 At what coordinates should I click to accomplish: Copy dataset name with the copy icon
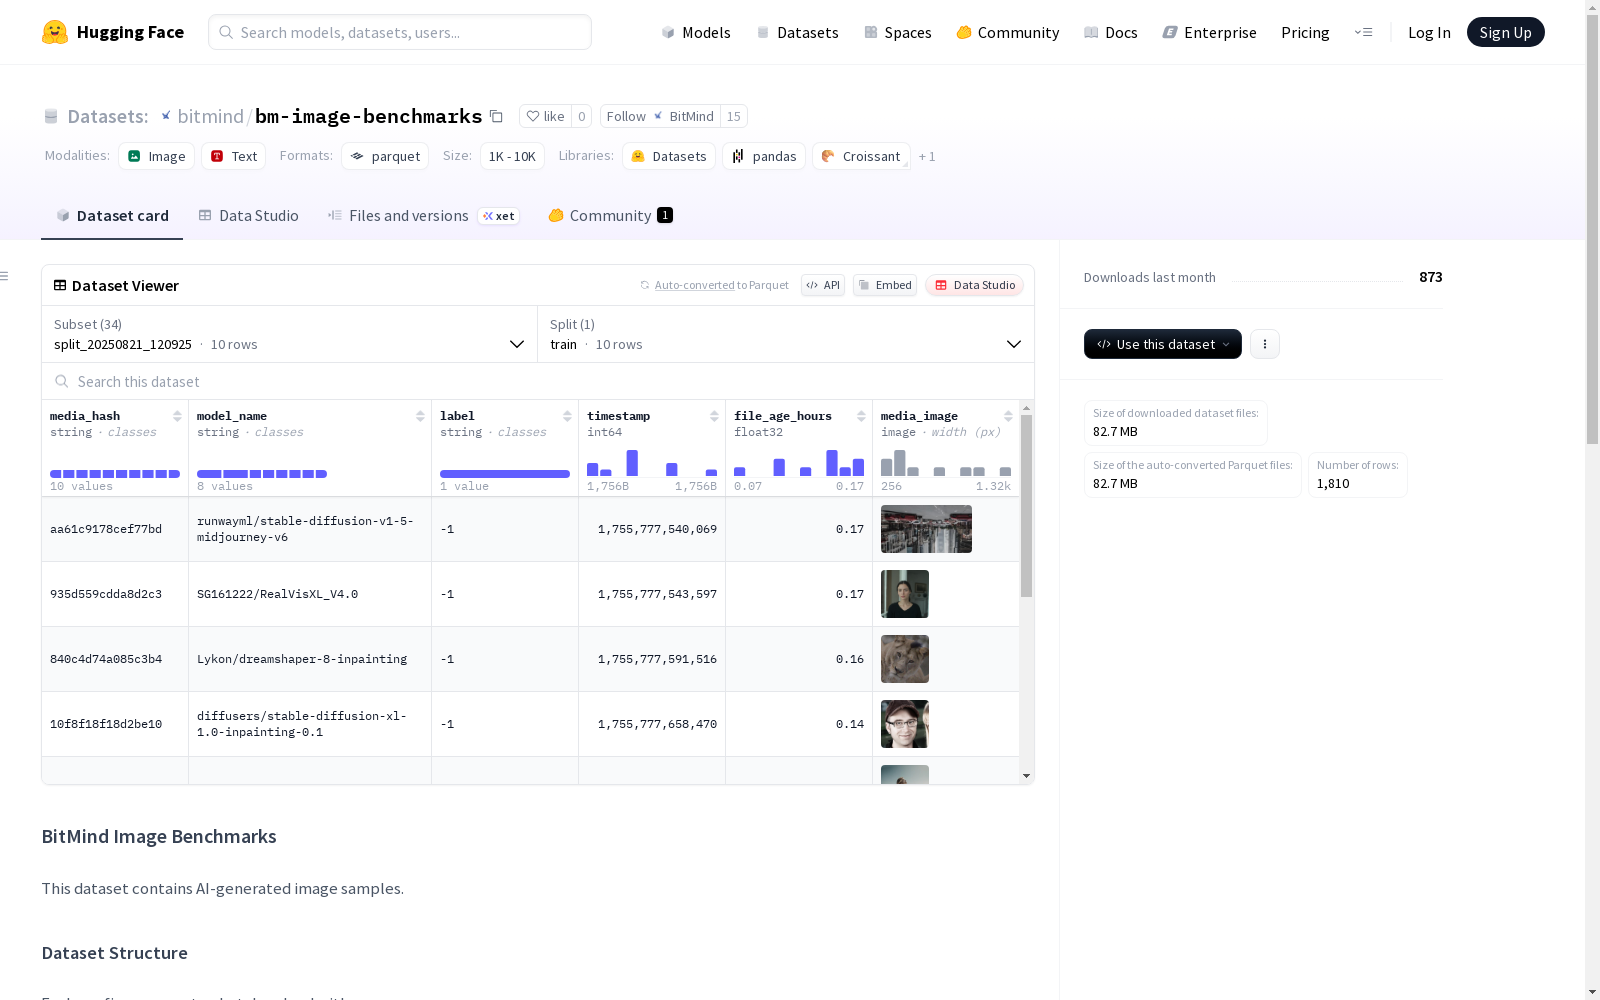(x=496, y=116)
